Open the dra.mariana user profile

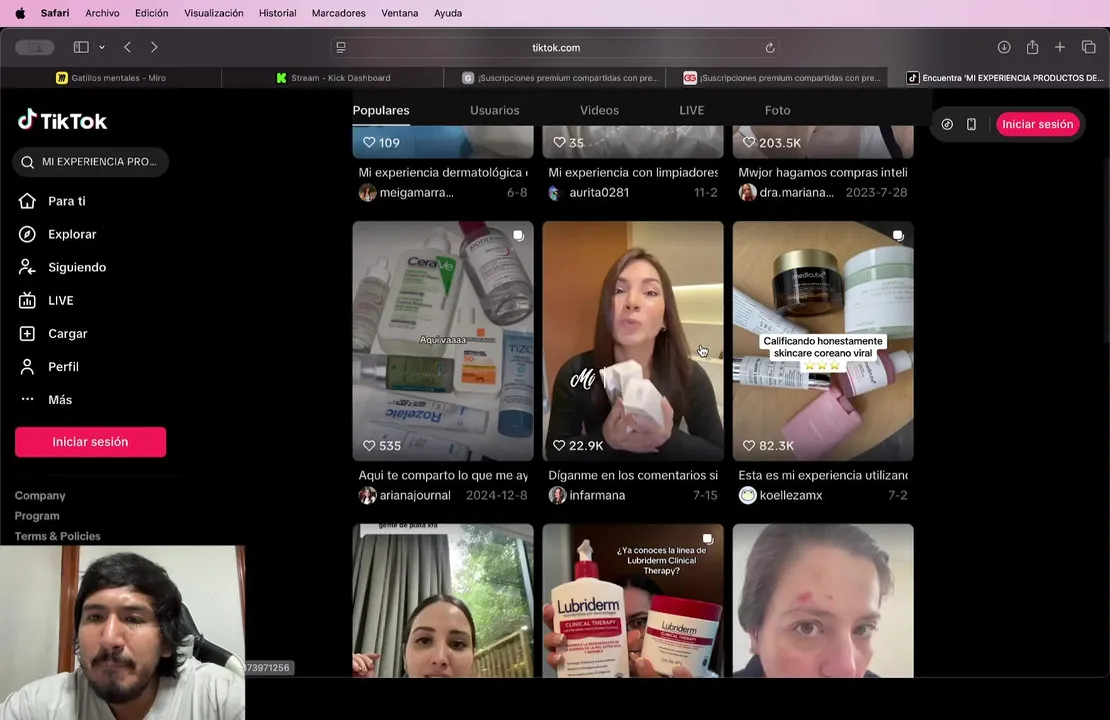click(796, 193)
